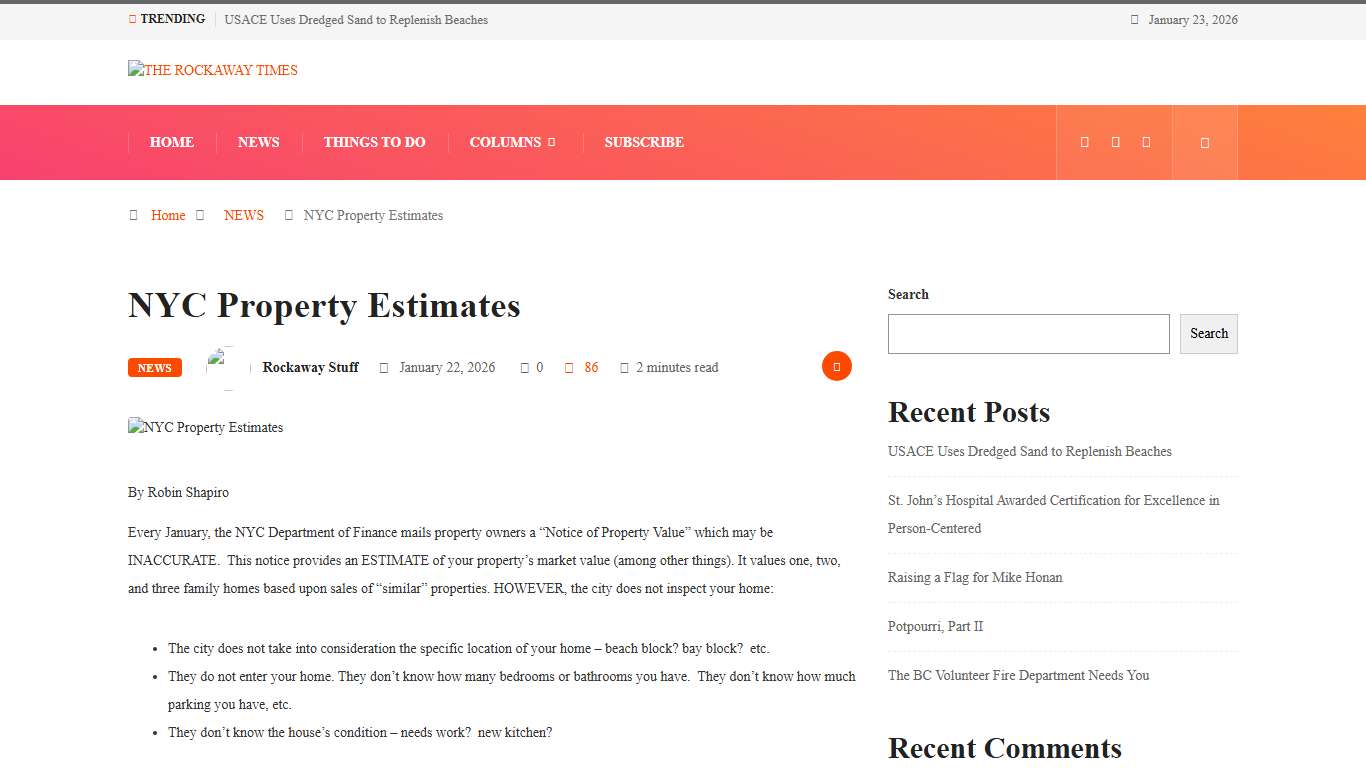Viewport: 1366px width, 768px height.
Task: Click the Instagram icon in the header
Action: [x=1146, y=142]
